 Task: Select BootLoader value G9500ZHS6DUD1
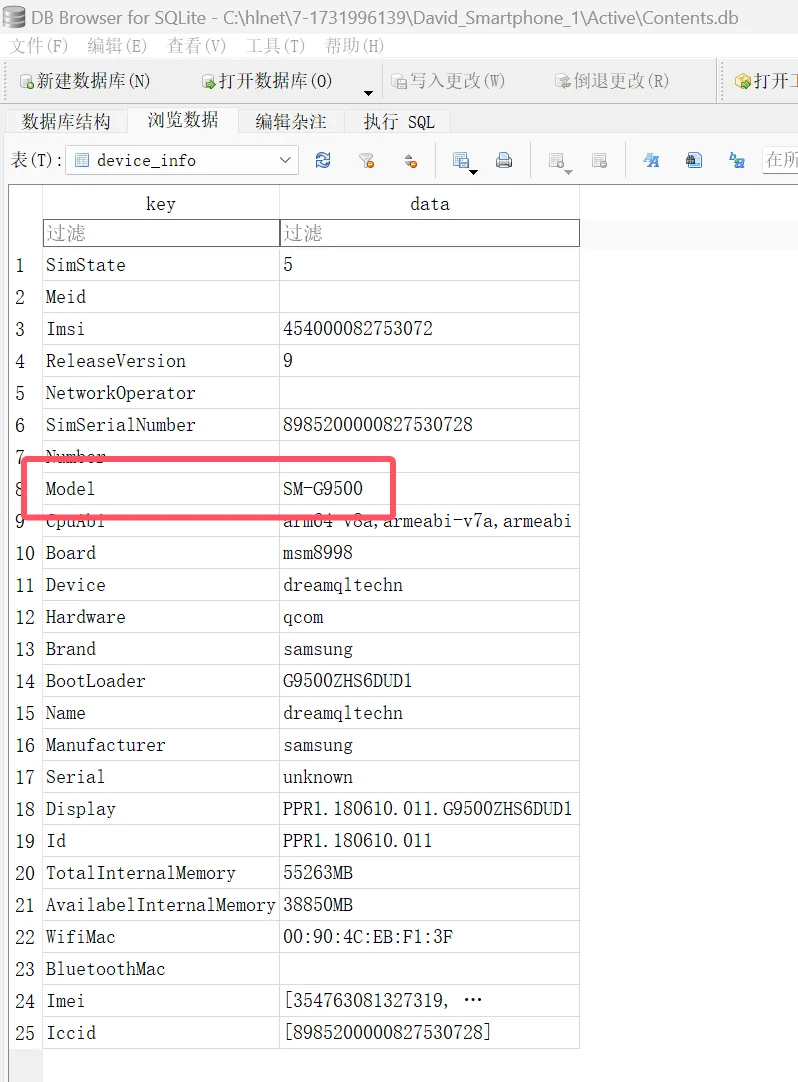(x=429, y=681)
